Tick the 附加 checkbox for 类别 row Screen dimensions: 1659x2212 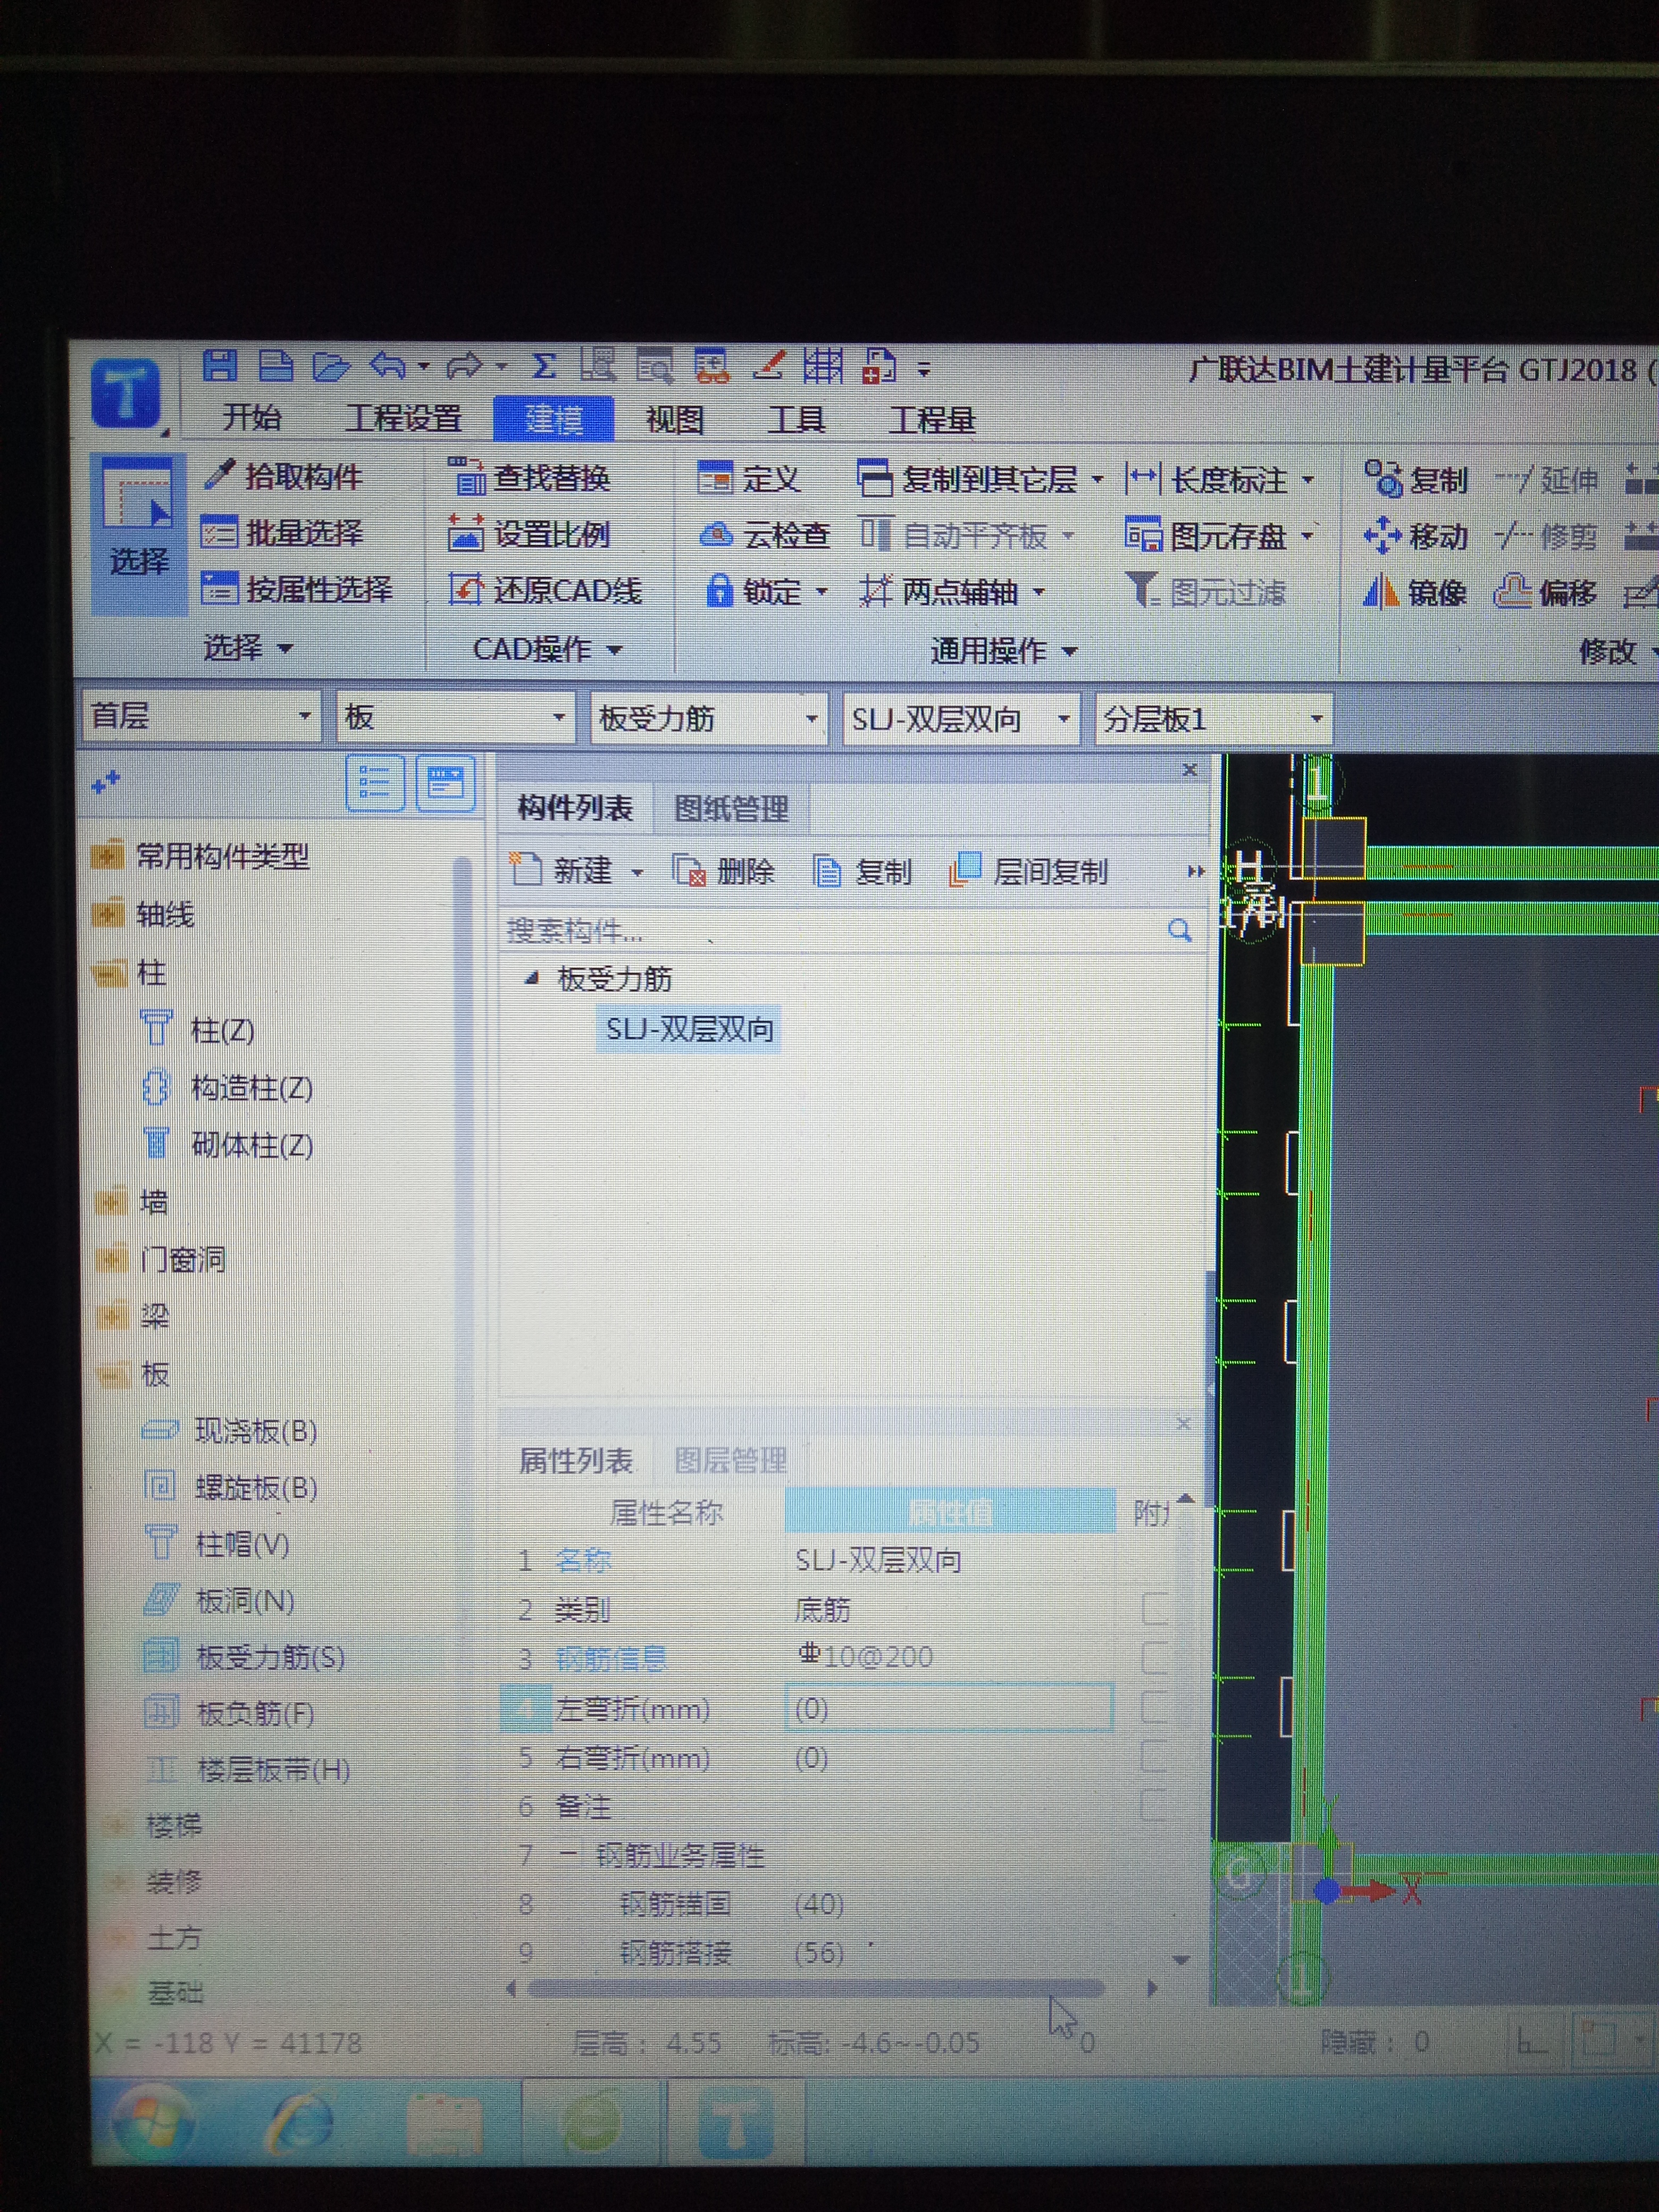tap(1155, 1608)
